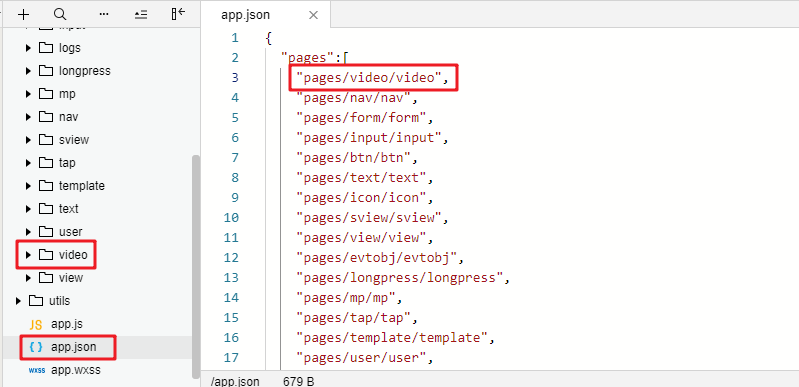Image resolution: width=799 pixels, height=387 pixels.
Task: Open the file search magnifier icon
Action: (60, 14)
